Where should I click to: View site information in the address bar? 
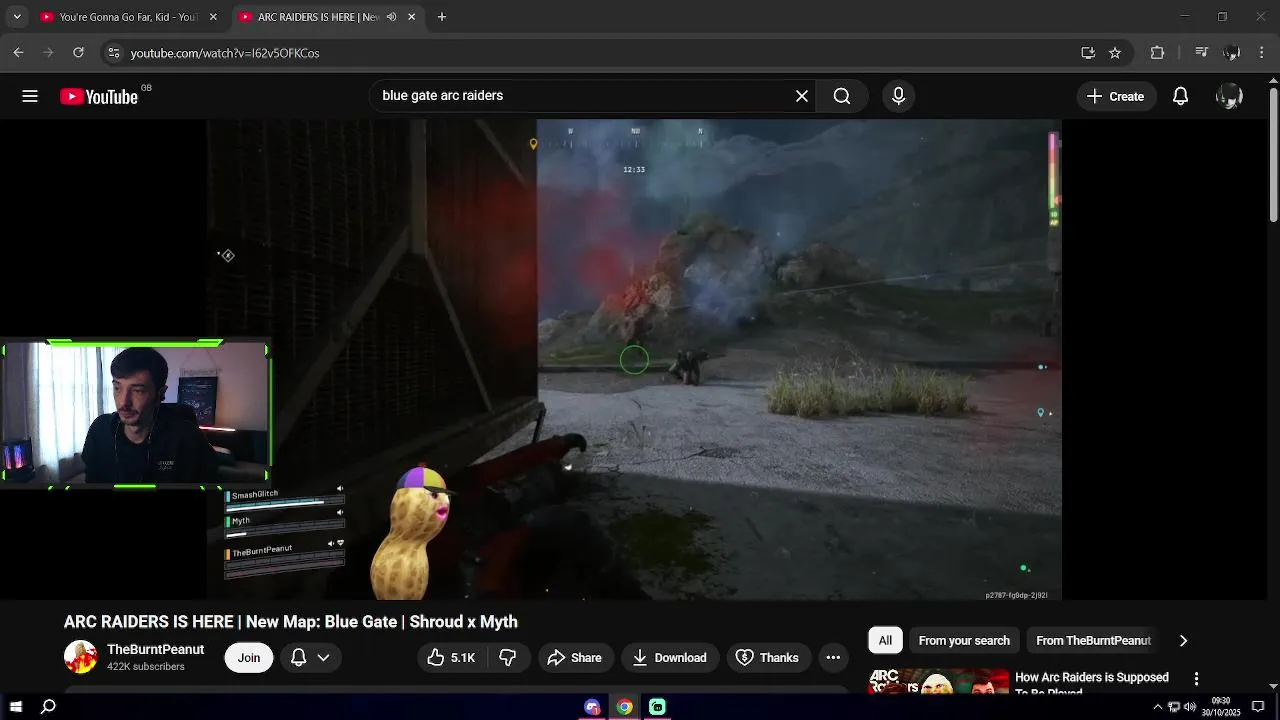[x=113, y=53]
